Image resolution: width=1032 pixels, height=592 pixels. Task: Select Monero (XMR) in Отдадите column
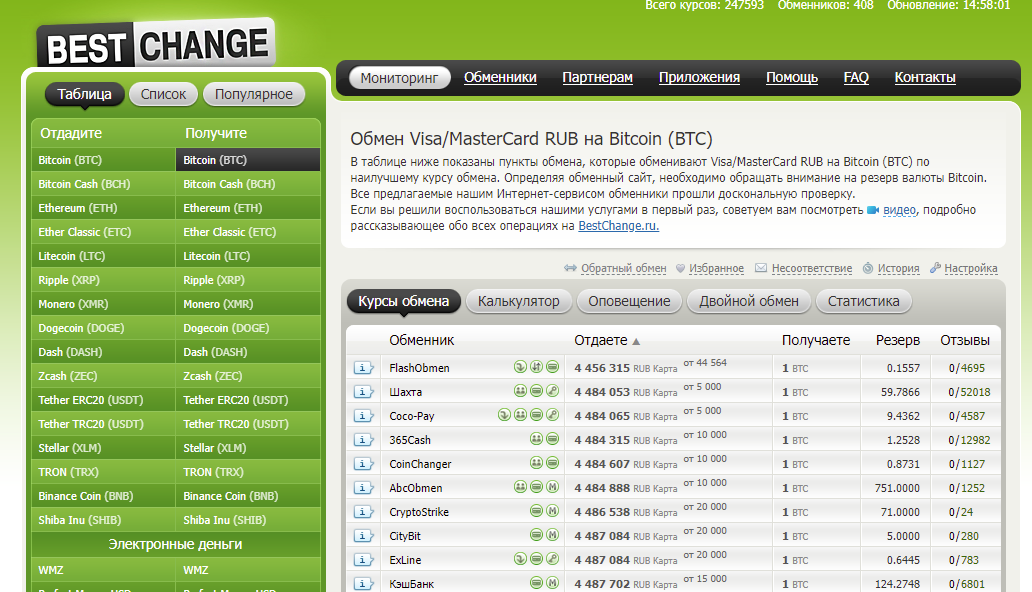pyautogui.click(x=103, y=304)
